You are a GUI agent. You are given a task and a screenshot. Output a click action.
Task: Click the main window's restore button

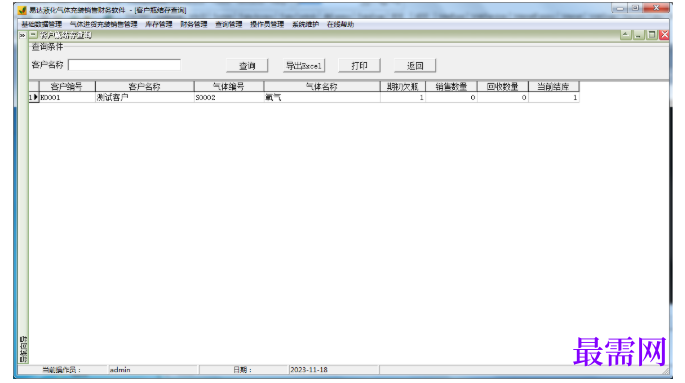(x=635, y=8)
